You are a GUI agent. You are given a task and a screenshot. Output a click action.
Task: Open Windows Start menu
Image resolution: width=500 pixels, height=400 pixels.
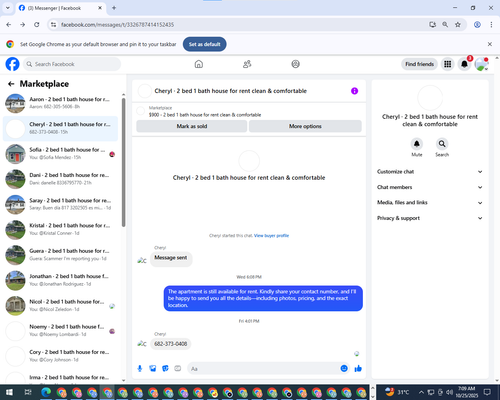click(9, 392)
